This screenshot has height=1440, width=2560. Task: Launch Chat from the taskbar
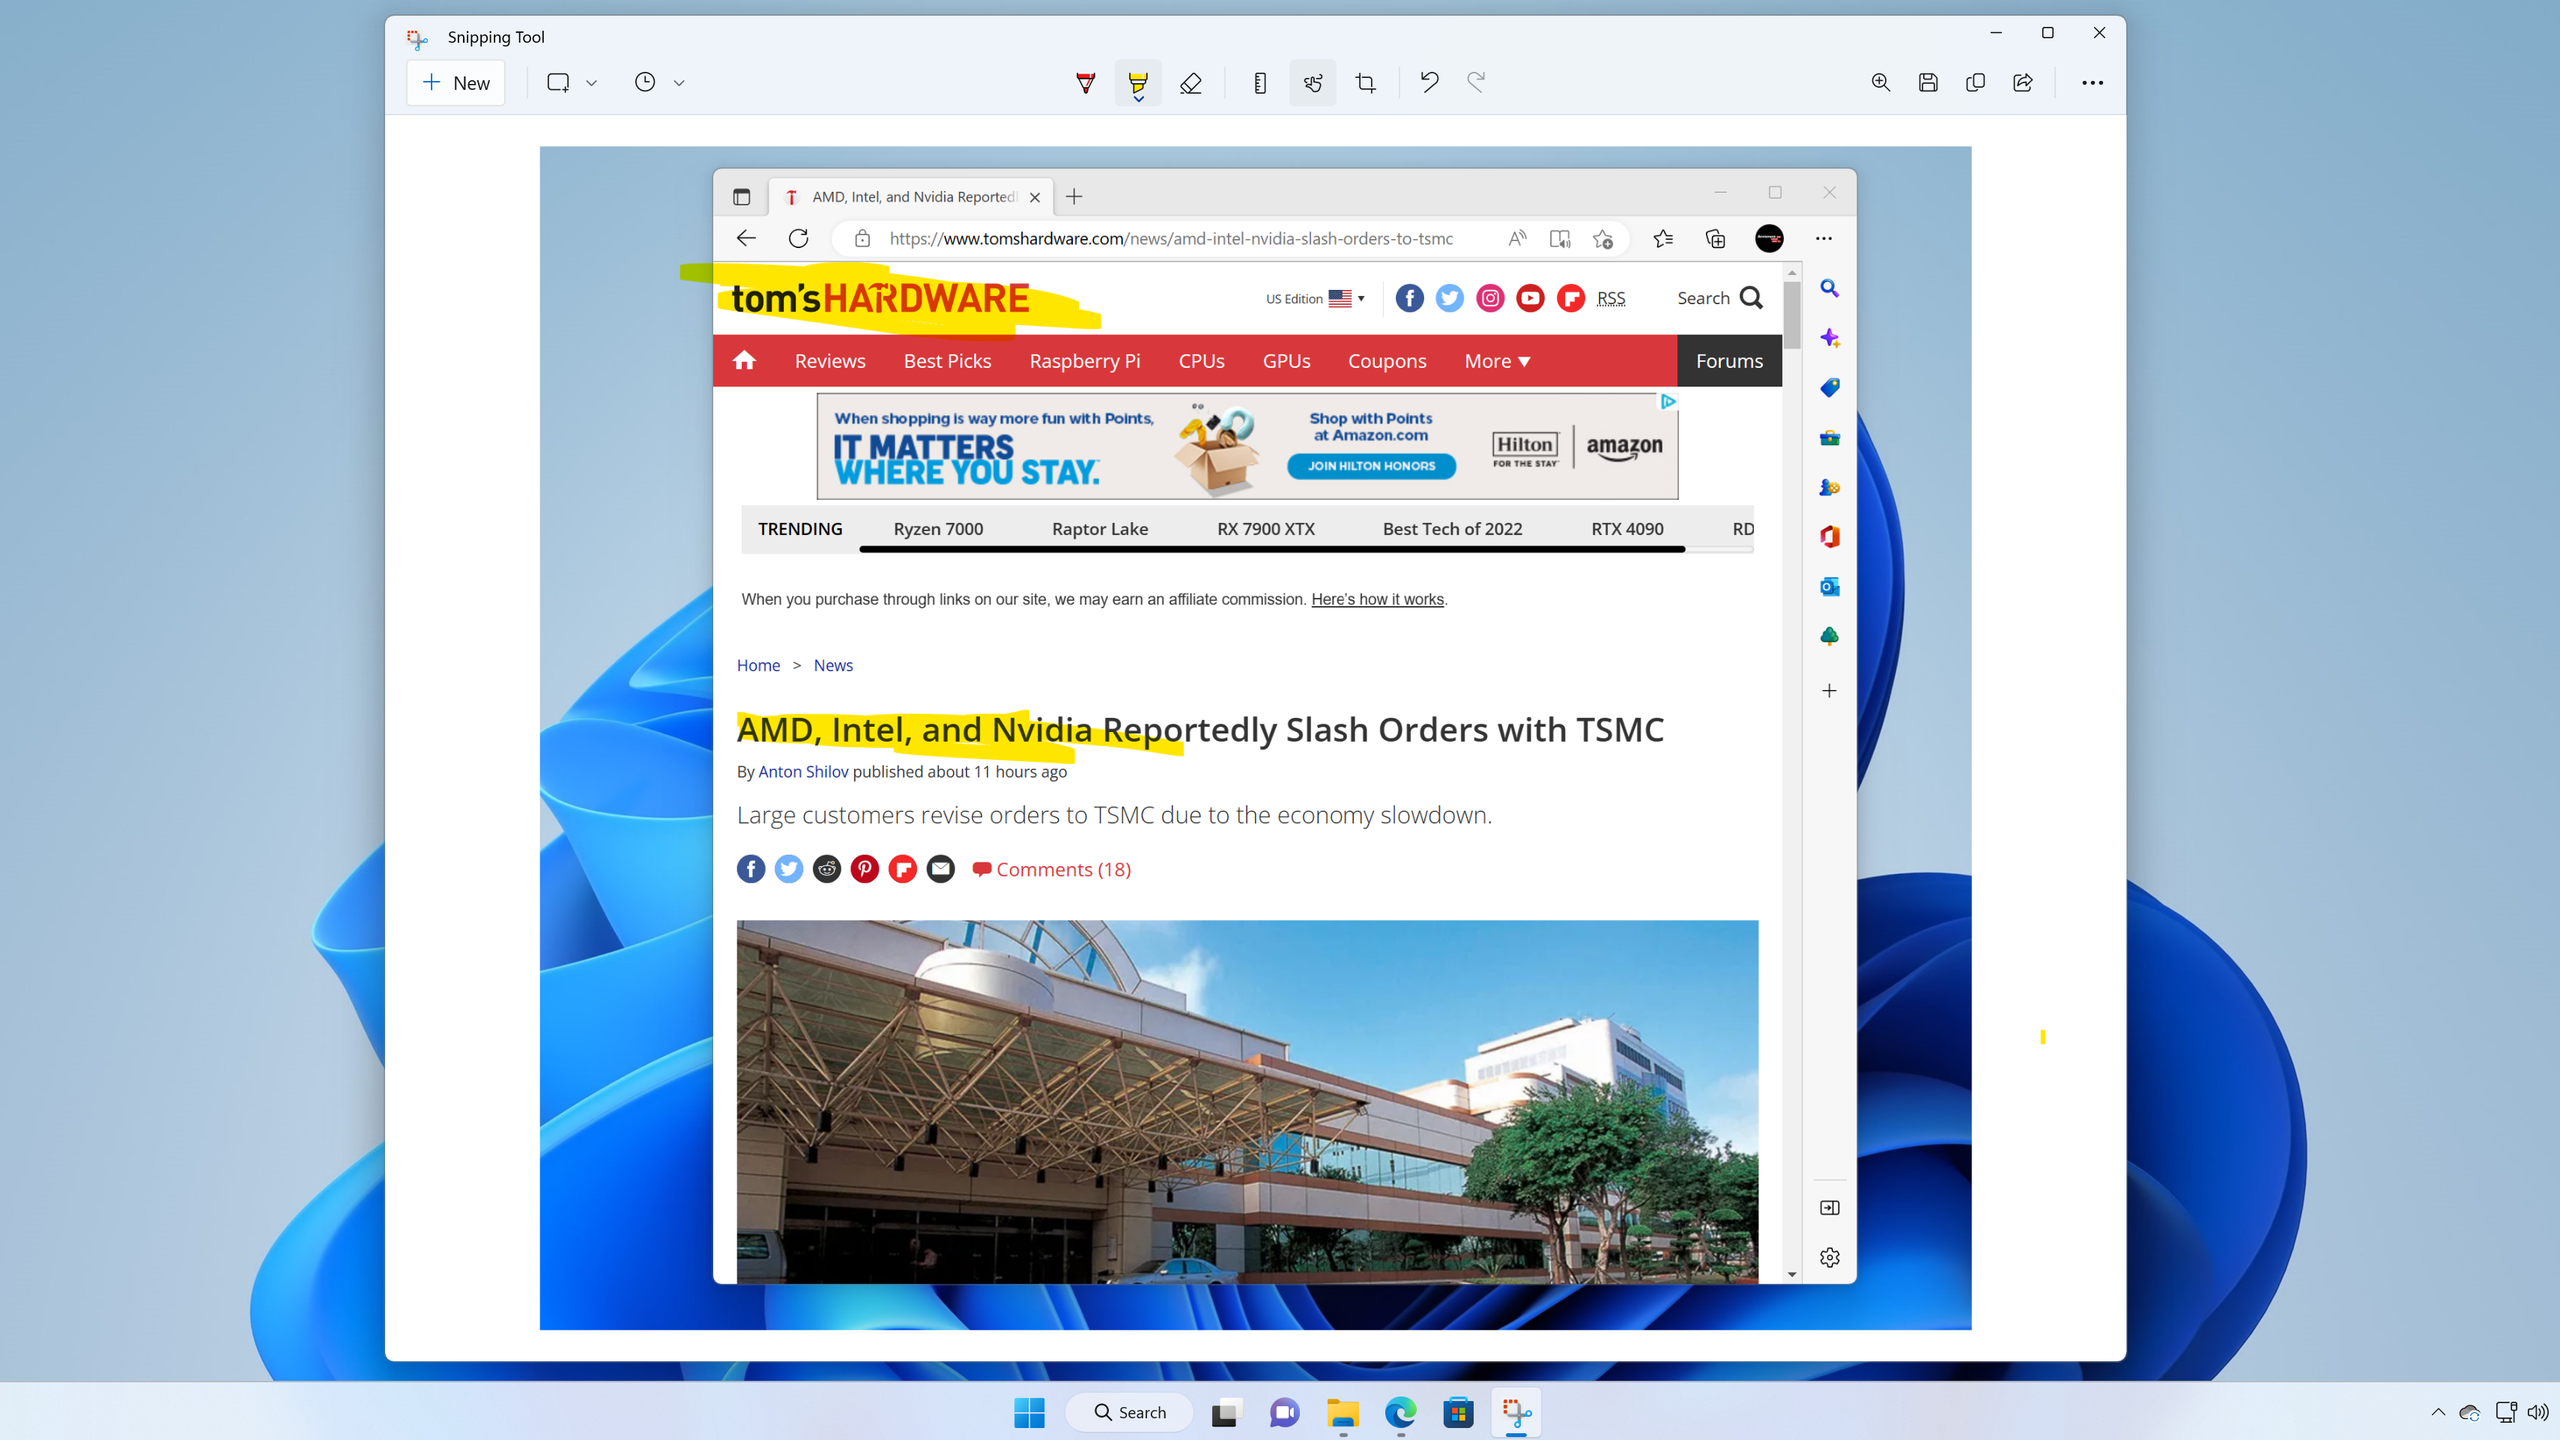coord(1284,1412)
